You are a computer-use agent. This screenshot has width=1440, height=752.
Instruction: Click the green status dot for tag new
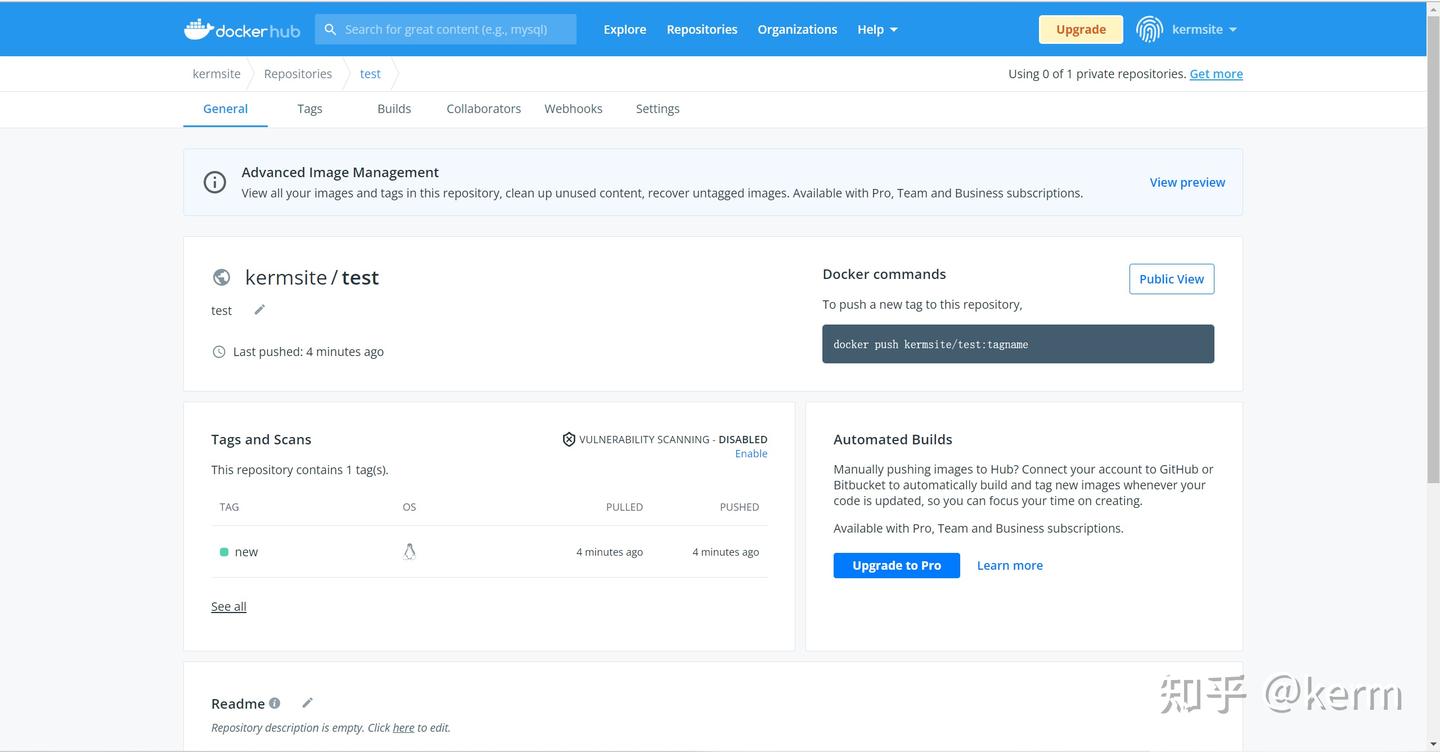(x=224, y=552)
